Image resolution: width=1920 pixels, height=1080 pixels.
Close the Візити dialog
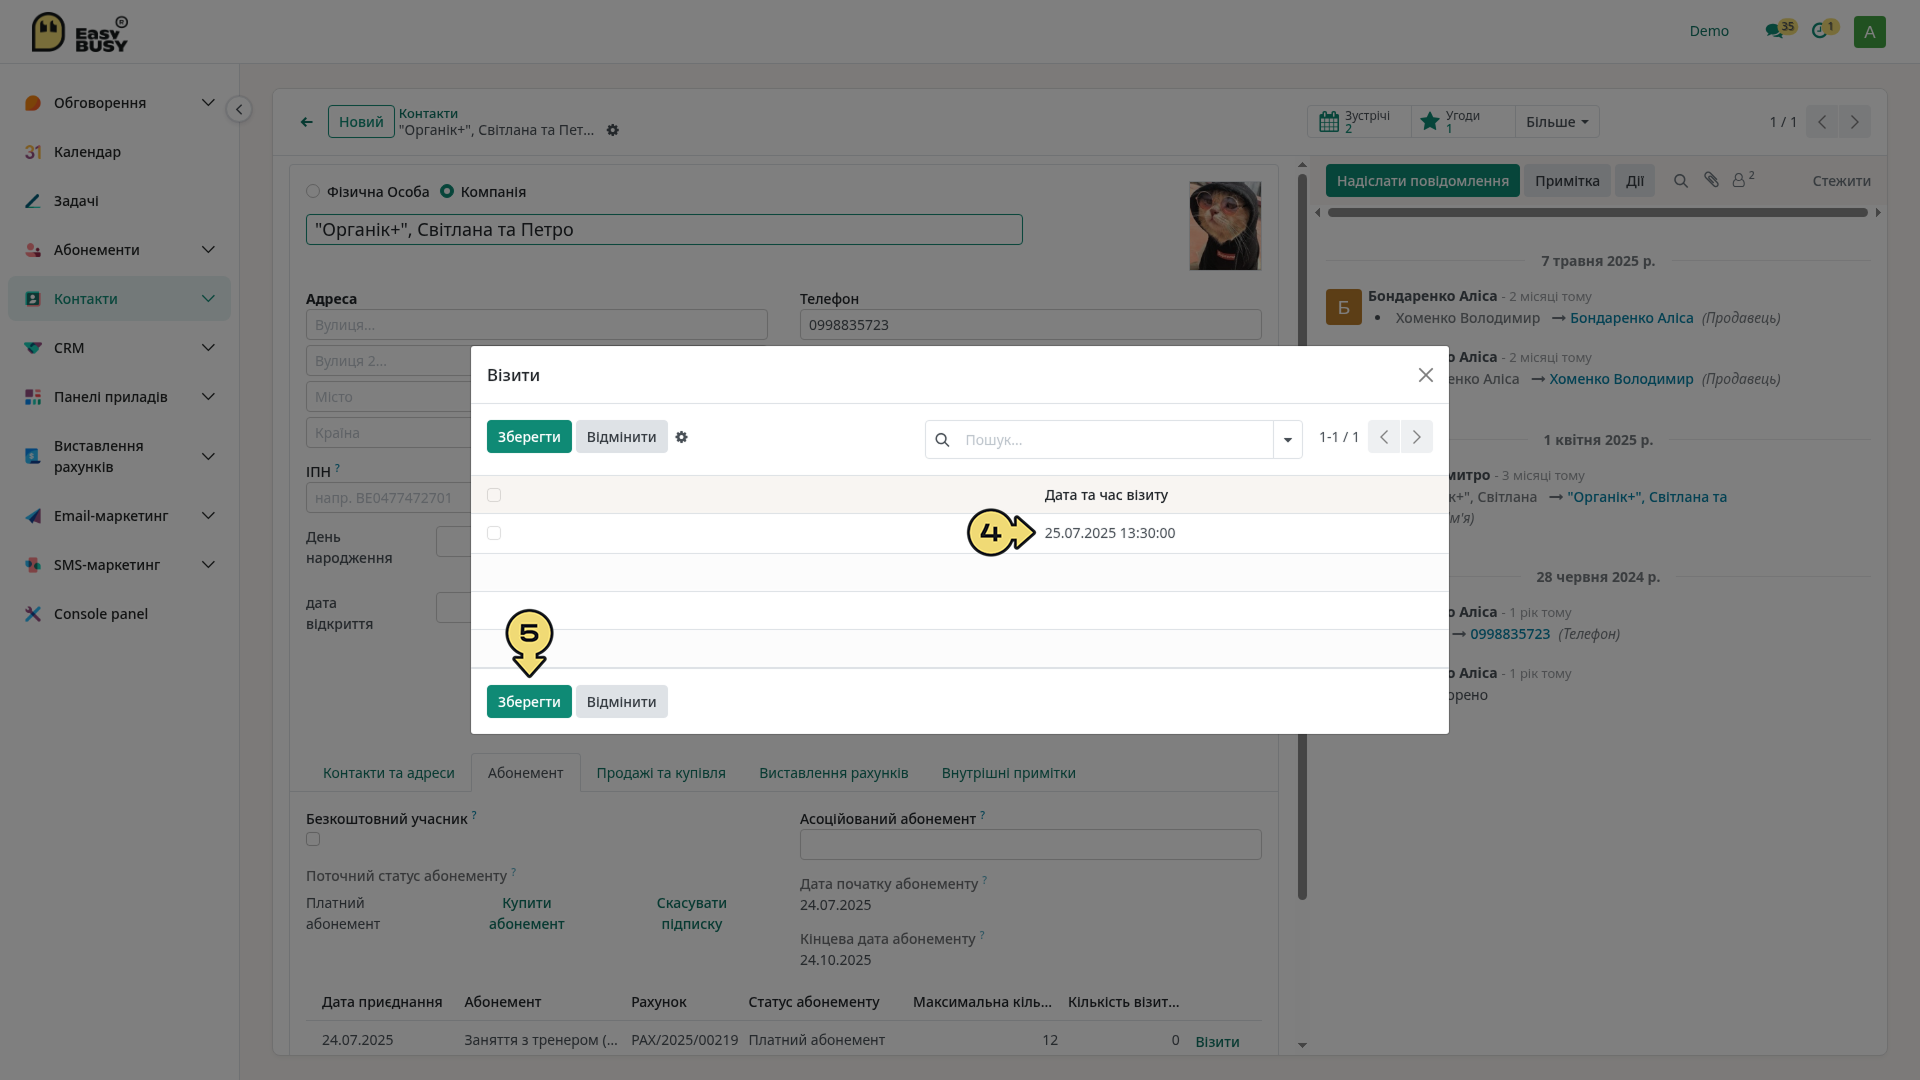(x=1426, y=375)
